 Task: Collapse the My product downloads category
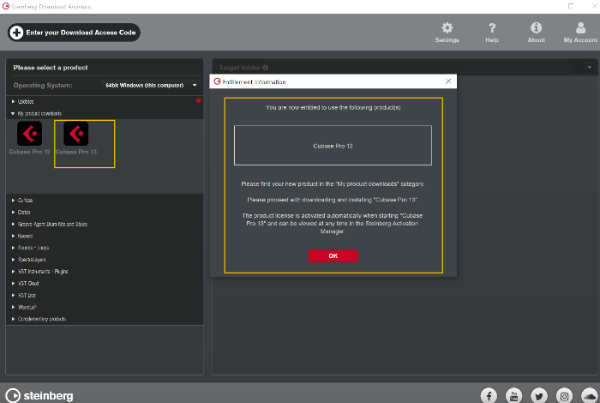[13, 113]
